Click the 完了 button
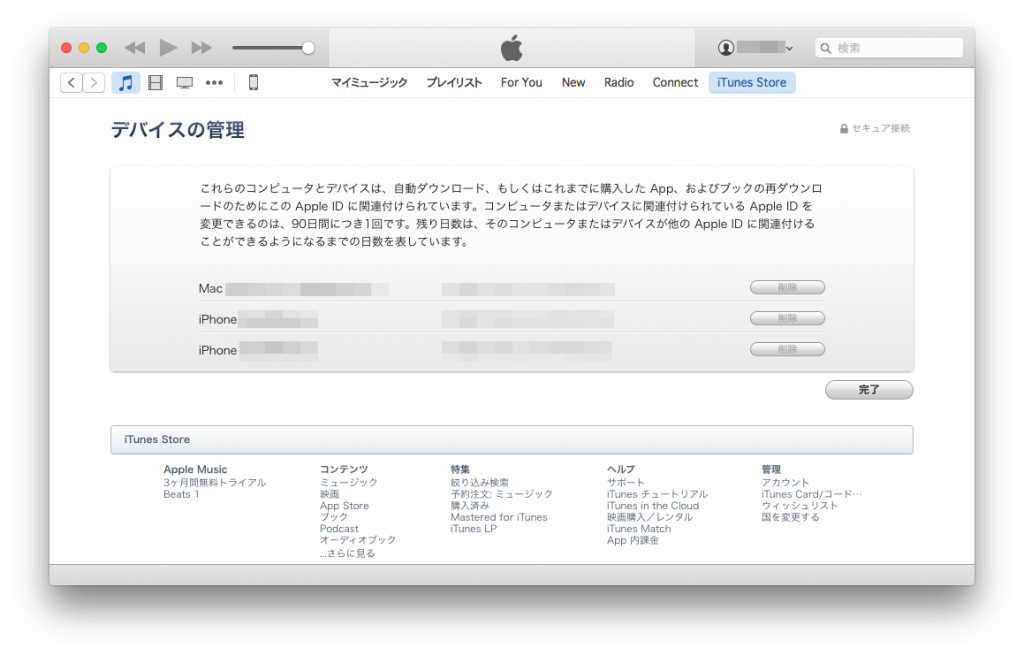 [868, 389]
